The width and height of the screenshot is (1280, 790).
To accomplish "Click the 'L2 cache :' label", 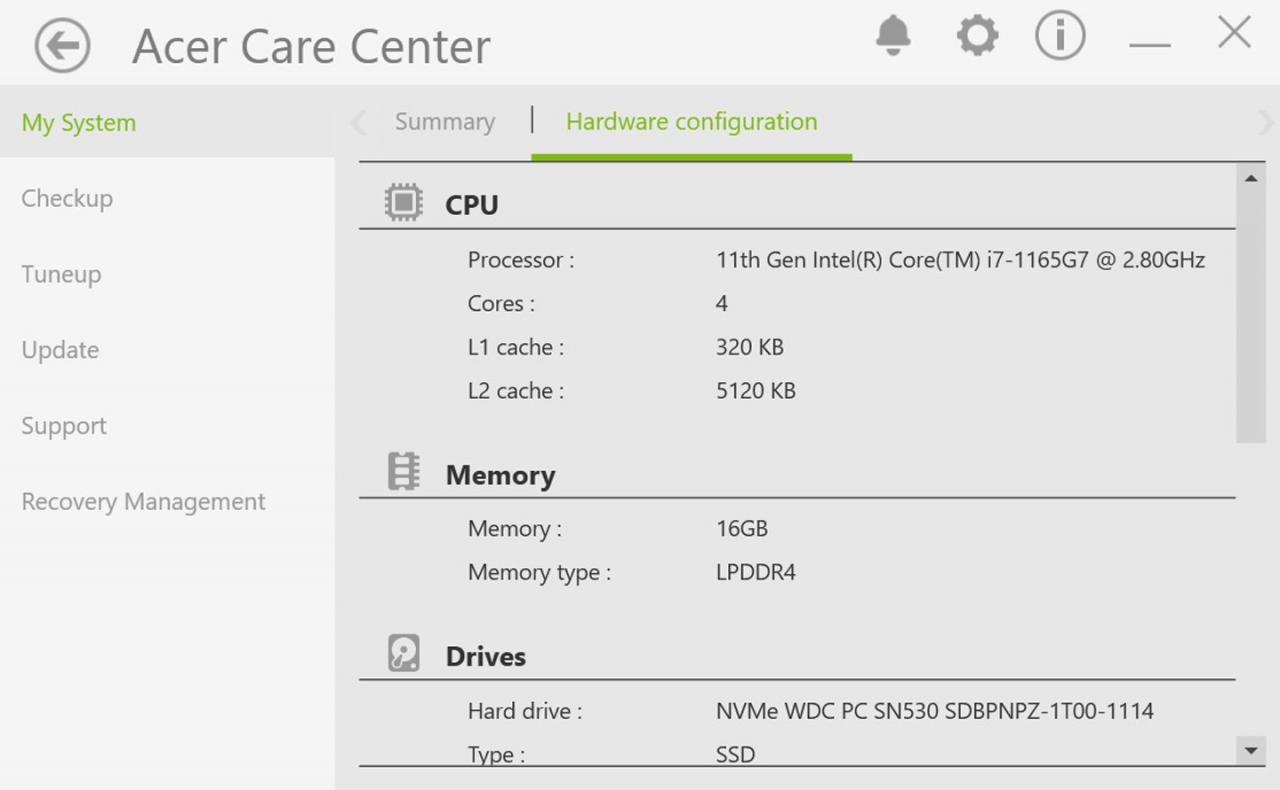I will pos(516,391).
